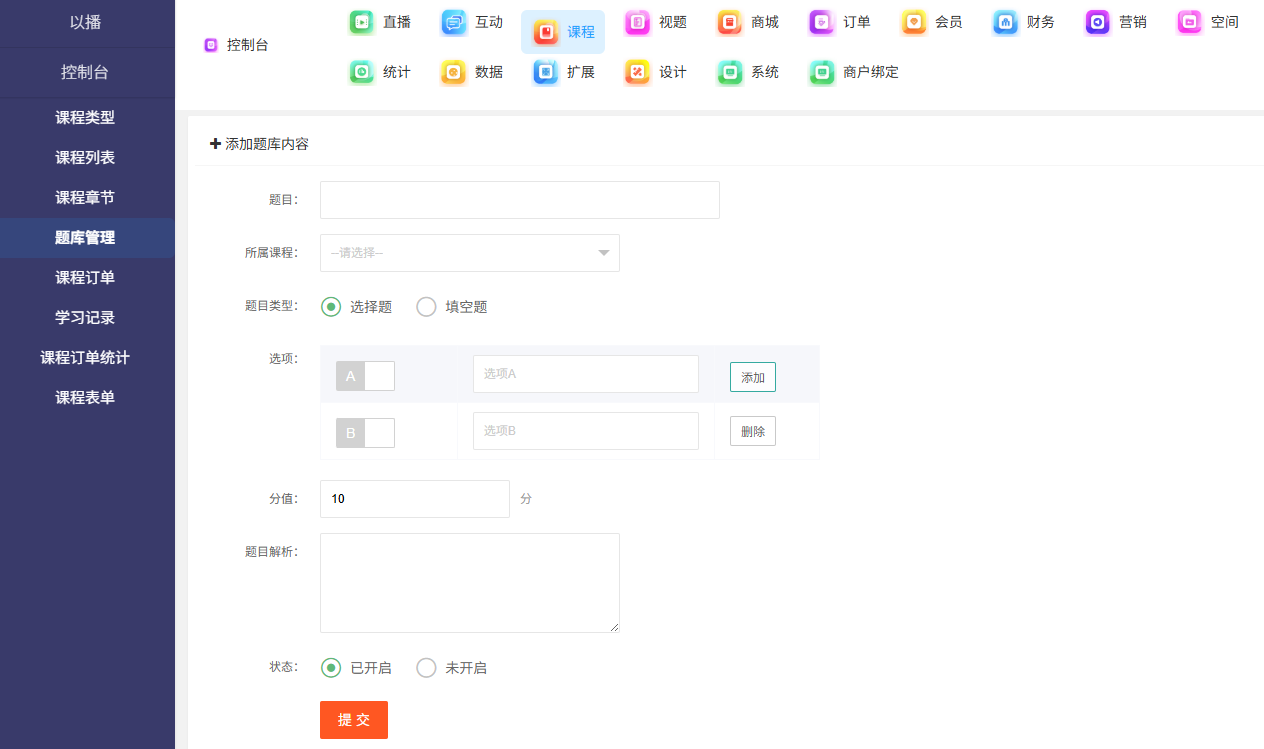This screenshot has height=749, width=1264.
Task: Focus the 题目解析 text area
Action: coord(469,583)
